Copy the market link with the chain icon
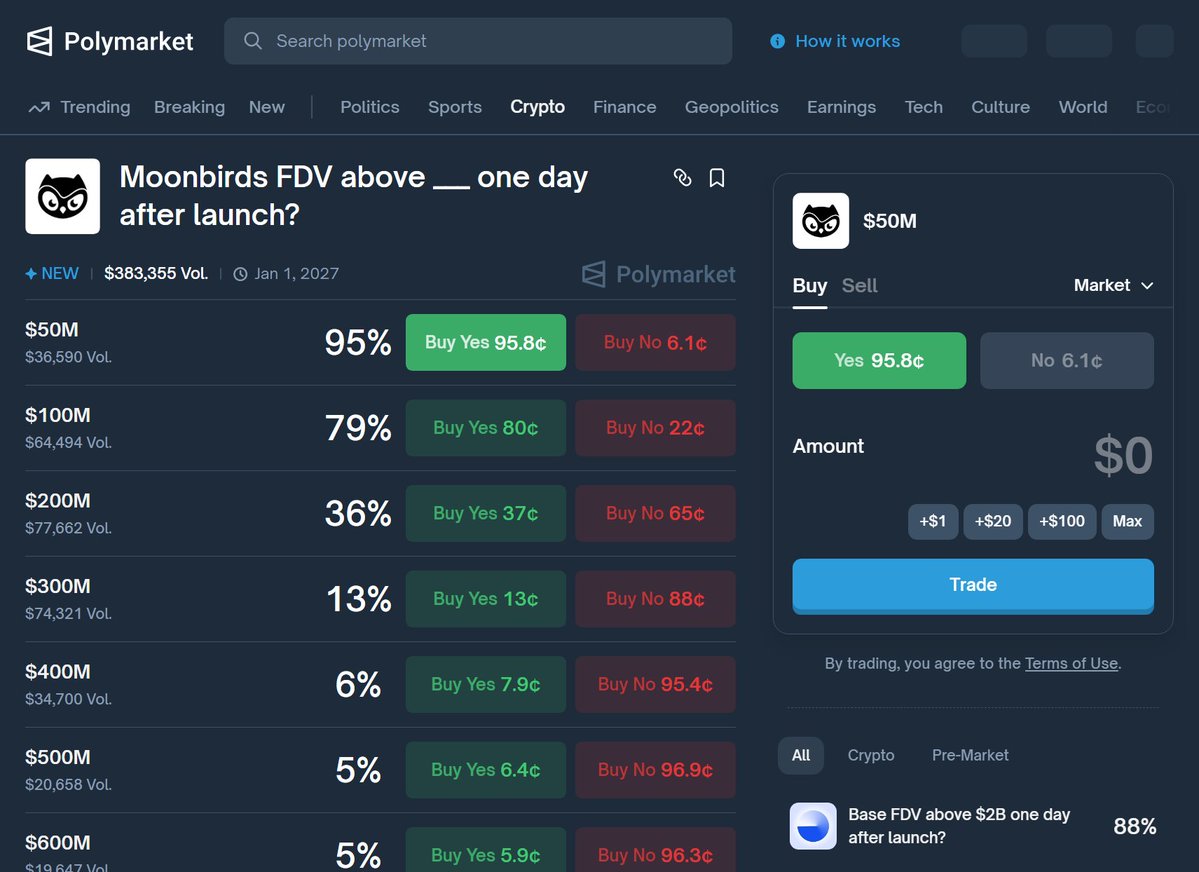Viewport: 1199px width, 872px height. pyautogui.click(x=682, y=177)
